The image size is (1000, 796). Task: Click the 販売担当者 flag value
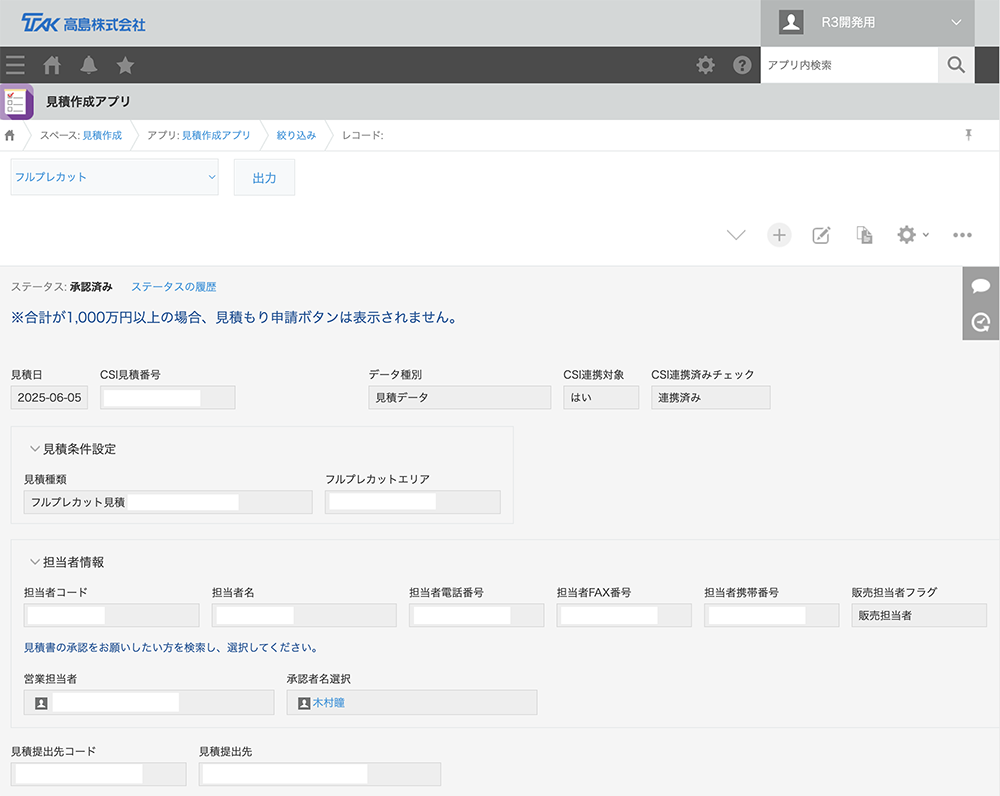click(x=919, y=615)
